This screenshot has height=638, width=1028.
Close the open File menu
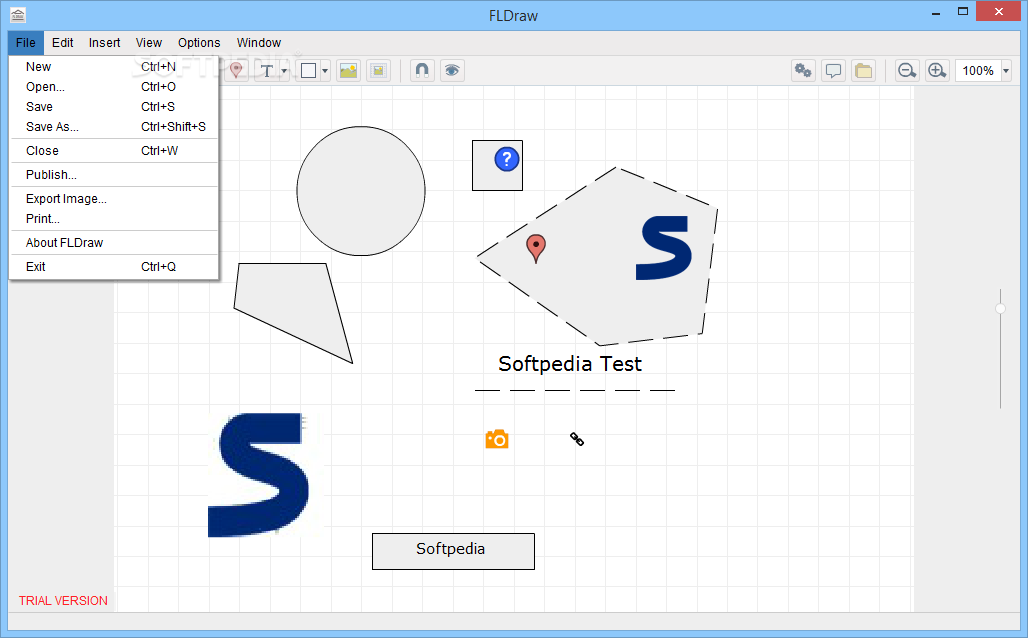point(26,43)
